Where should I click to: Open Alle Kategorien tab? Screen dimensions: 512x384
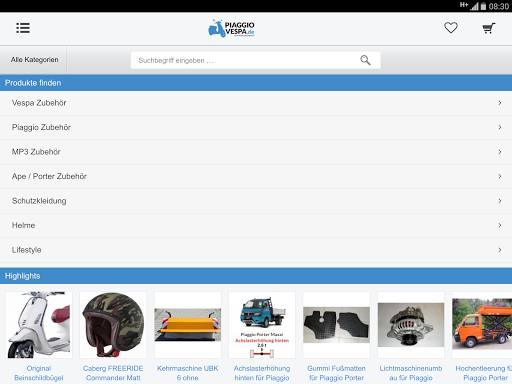(34, 60)
